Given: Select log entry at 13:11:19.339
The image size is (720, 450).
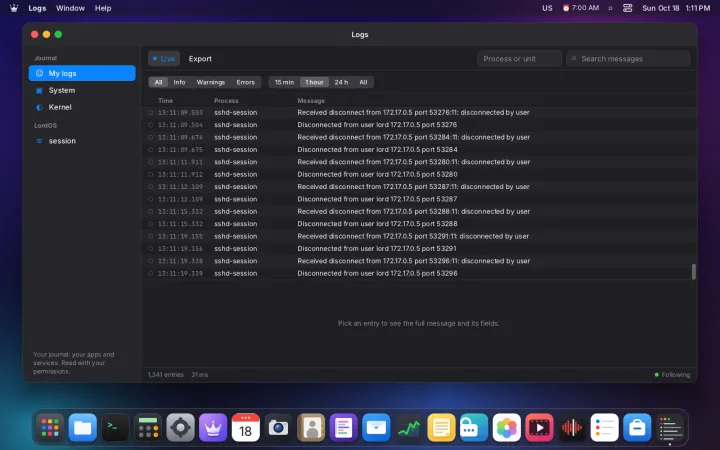Looking at the screenshot, I should point(419,274).
